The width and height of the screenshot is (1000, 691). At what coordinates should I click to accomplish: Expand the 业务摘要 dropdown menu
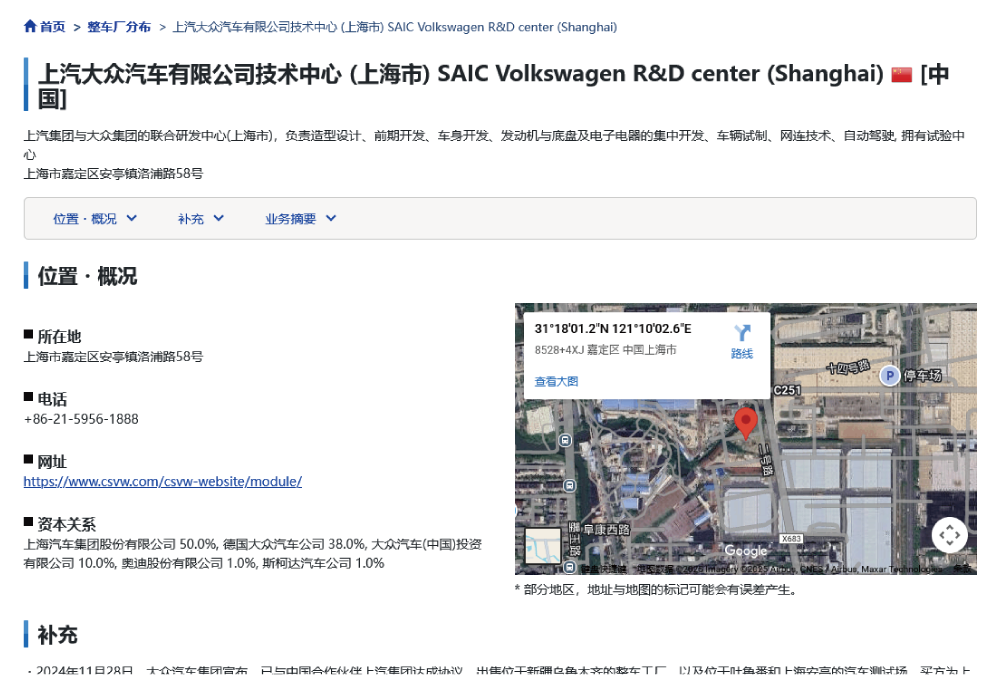(300, 219)
